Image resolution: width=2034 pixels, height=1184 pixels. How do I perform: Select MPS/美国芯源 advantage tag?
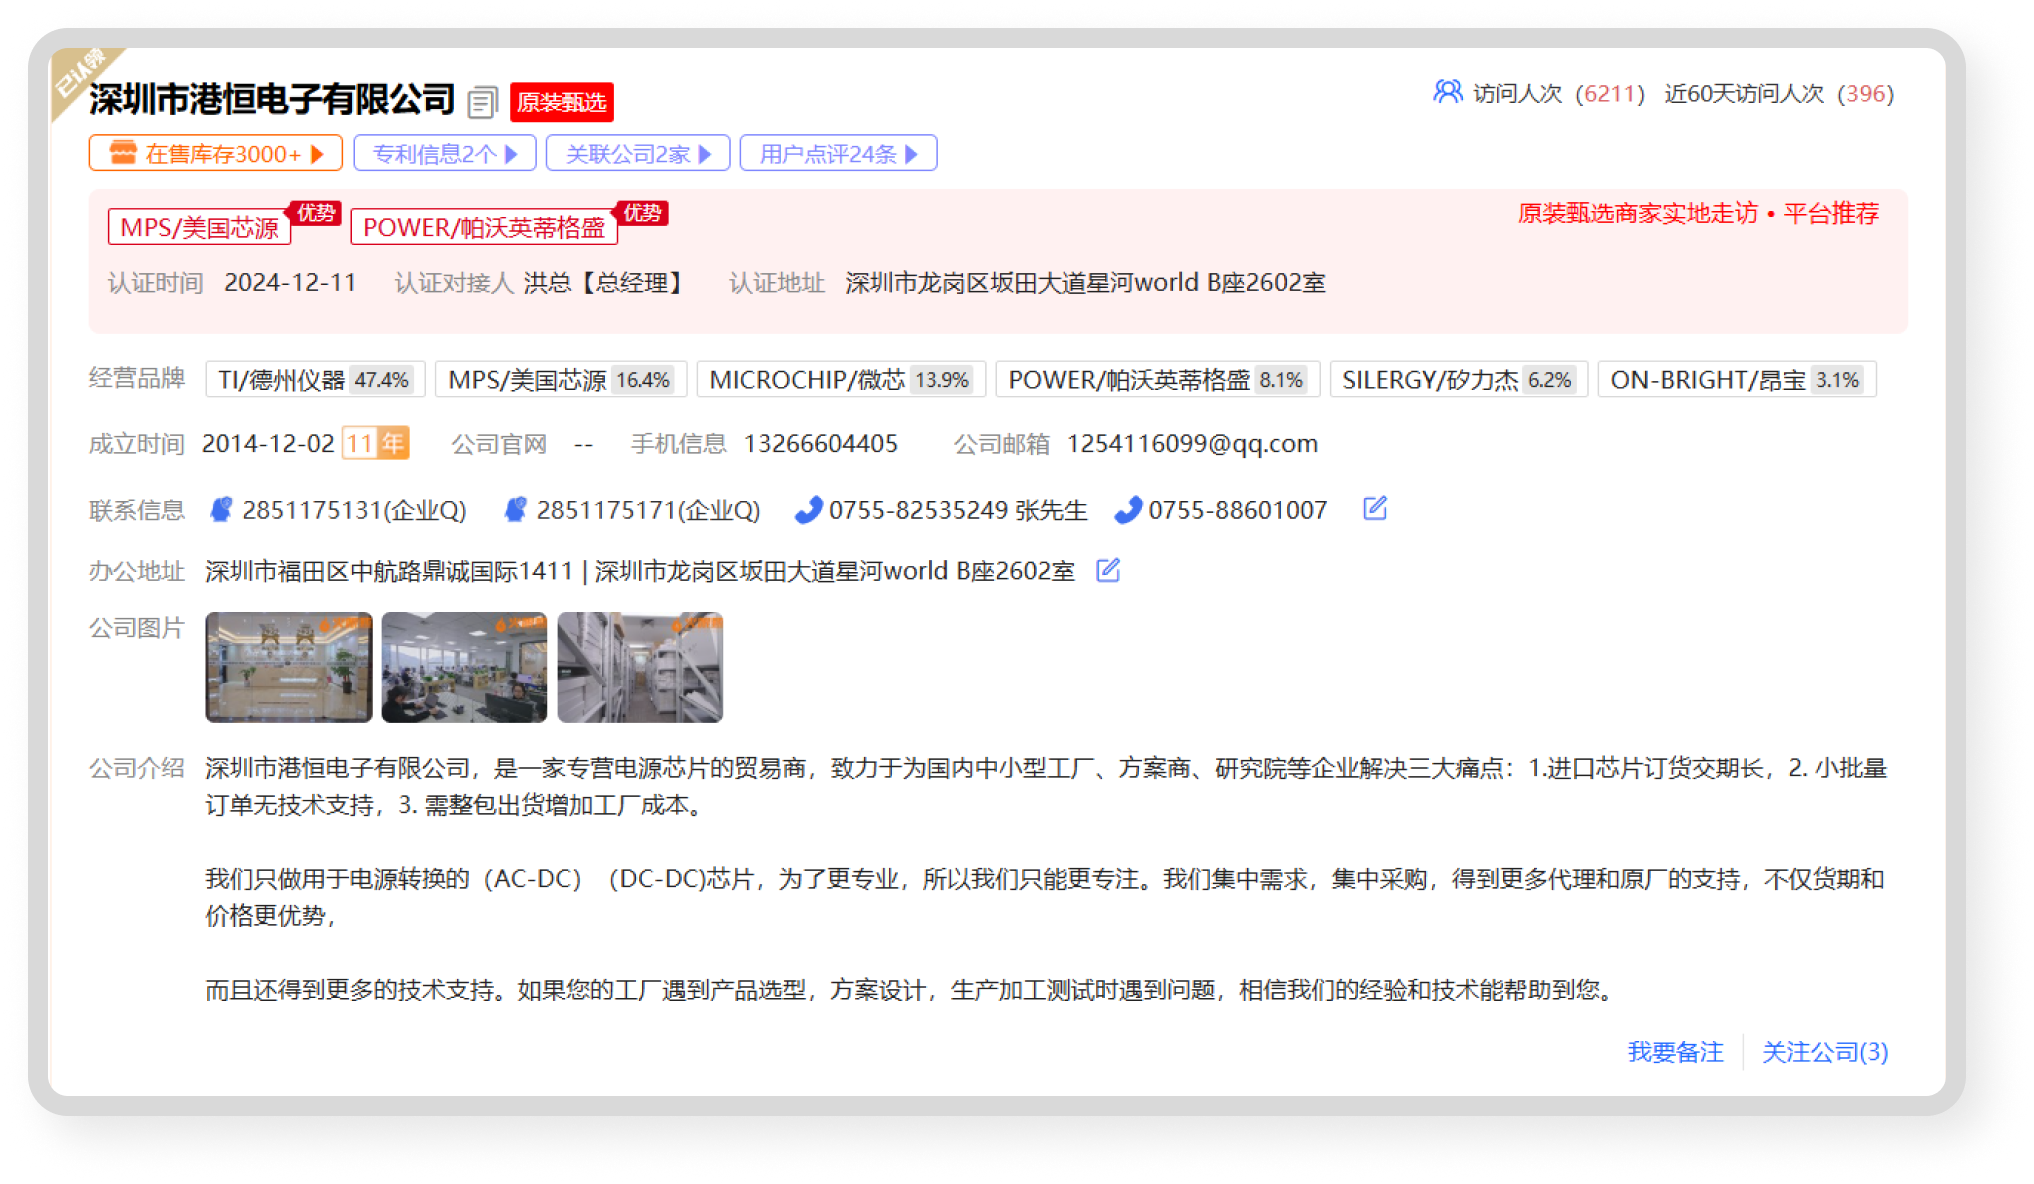point(199,227)
